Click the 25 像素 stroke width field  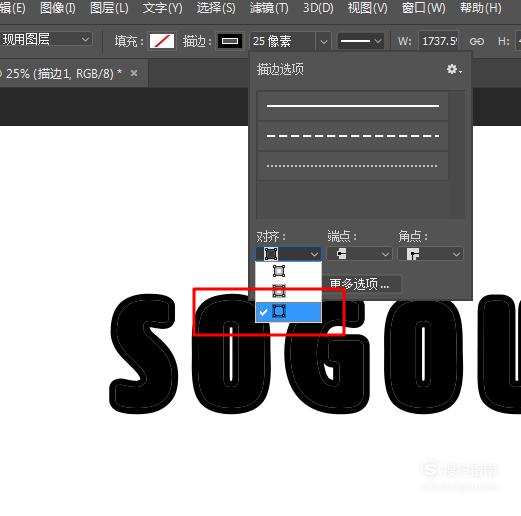click(282, 41)
